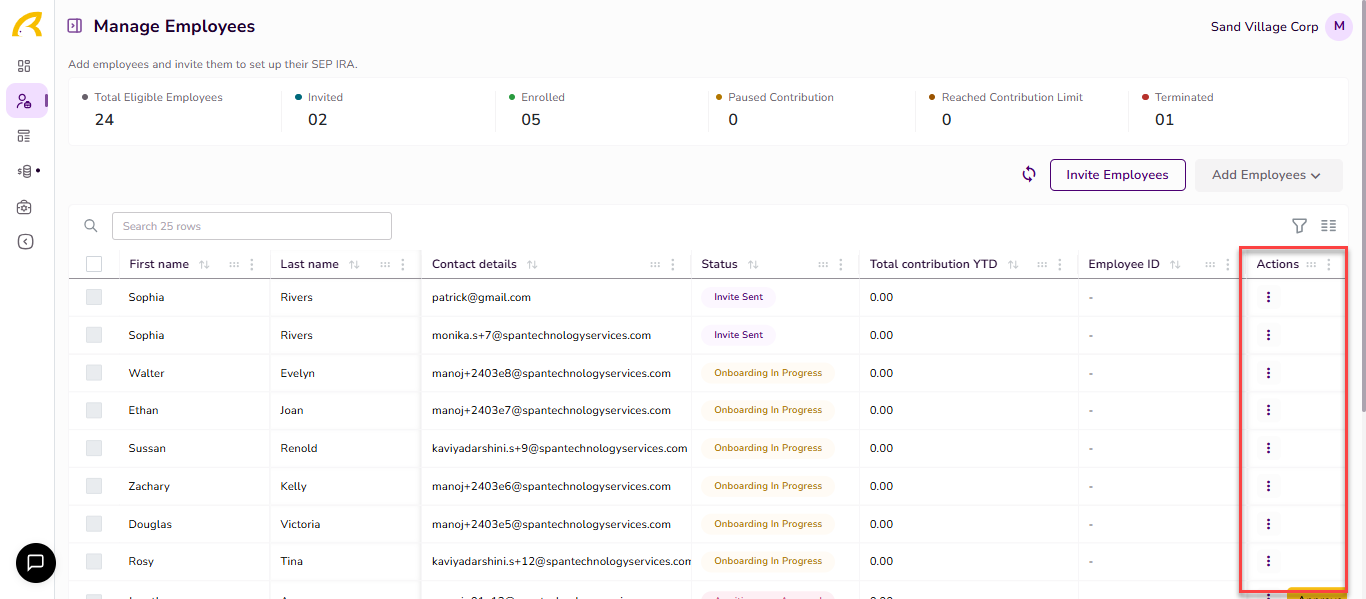Check the row for patrick@gmail.com
Viewport: 1366px width, 599px height.
pos(94,297)
